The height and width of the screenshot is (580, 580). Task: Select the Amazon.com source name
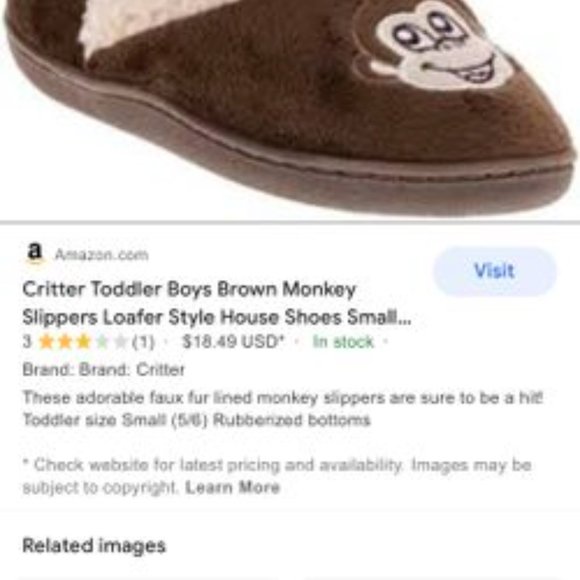point(102,254)
